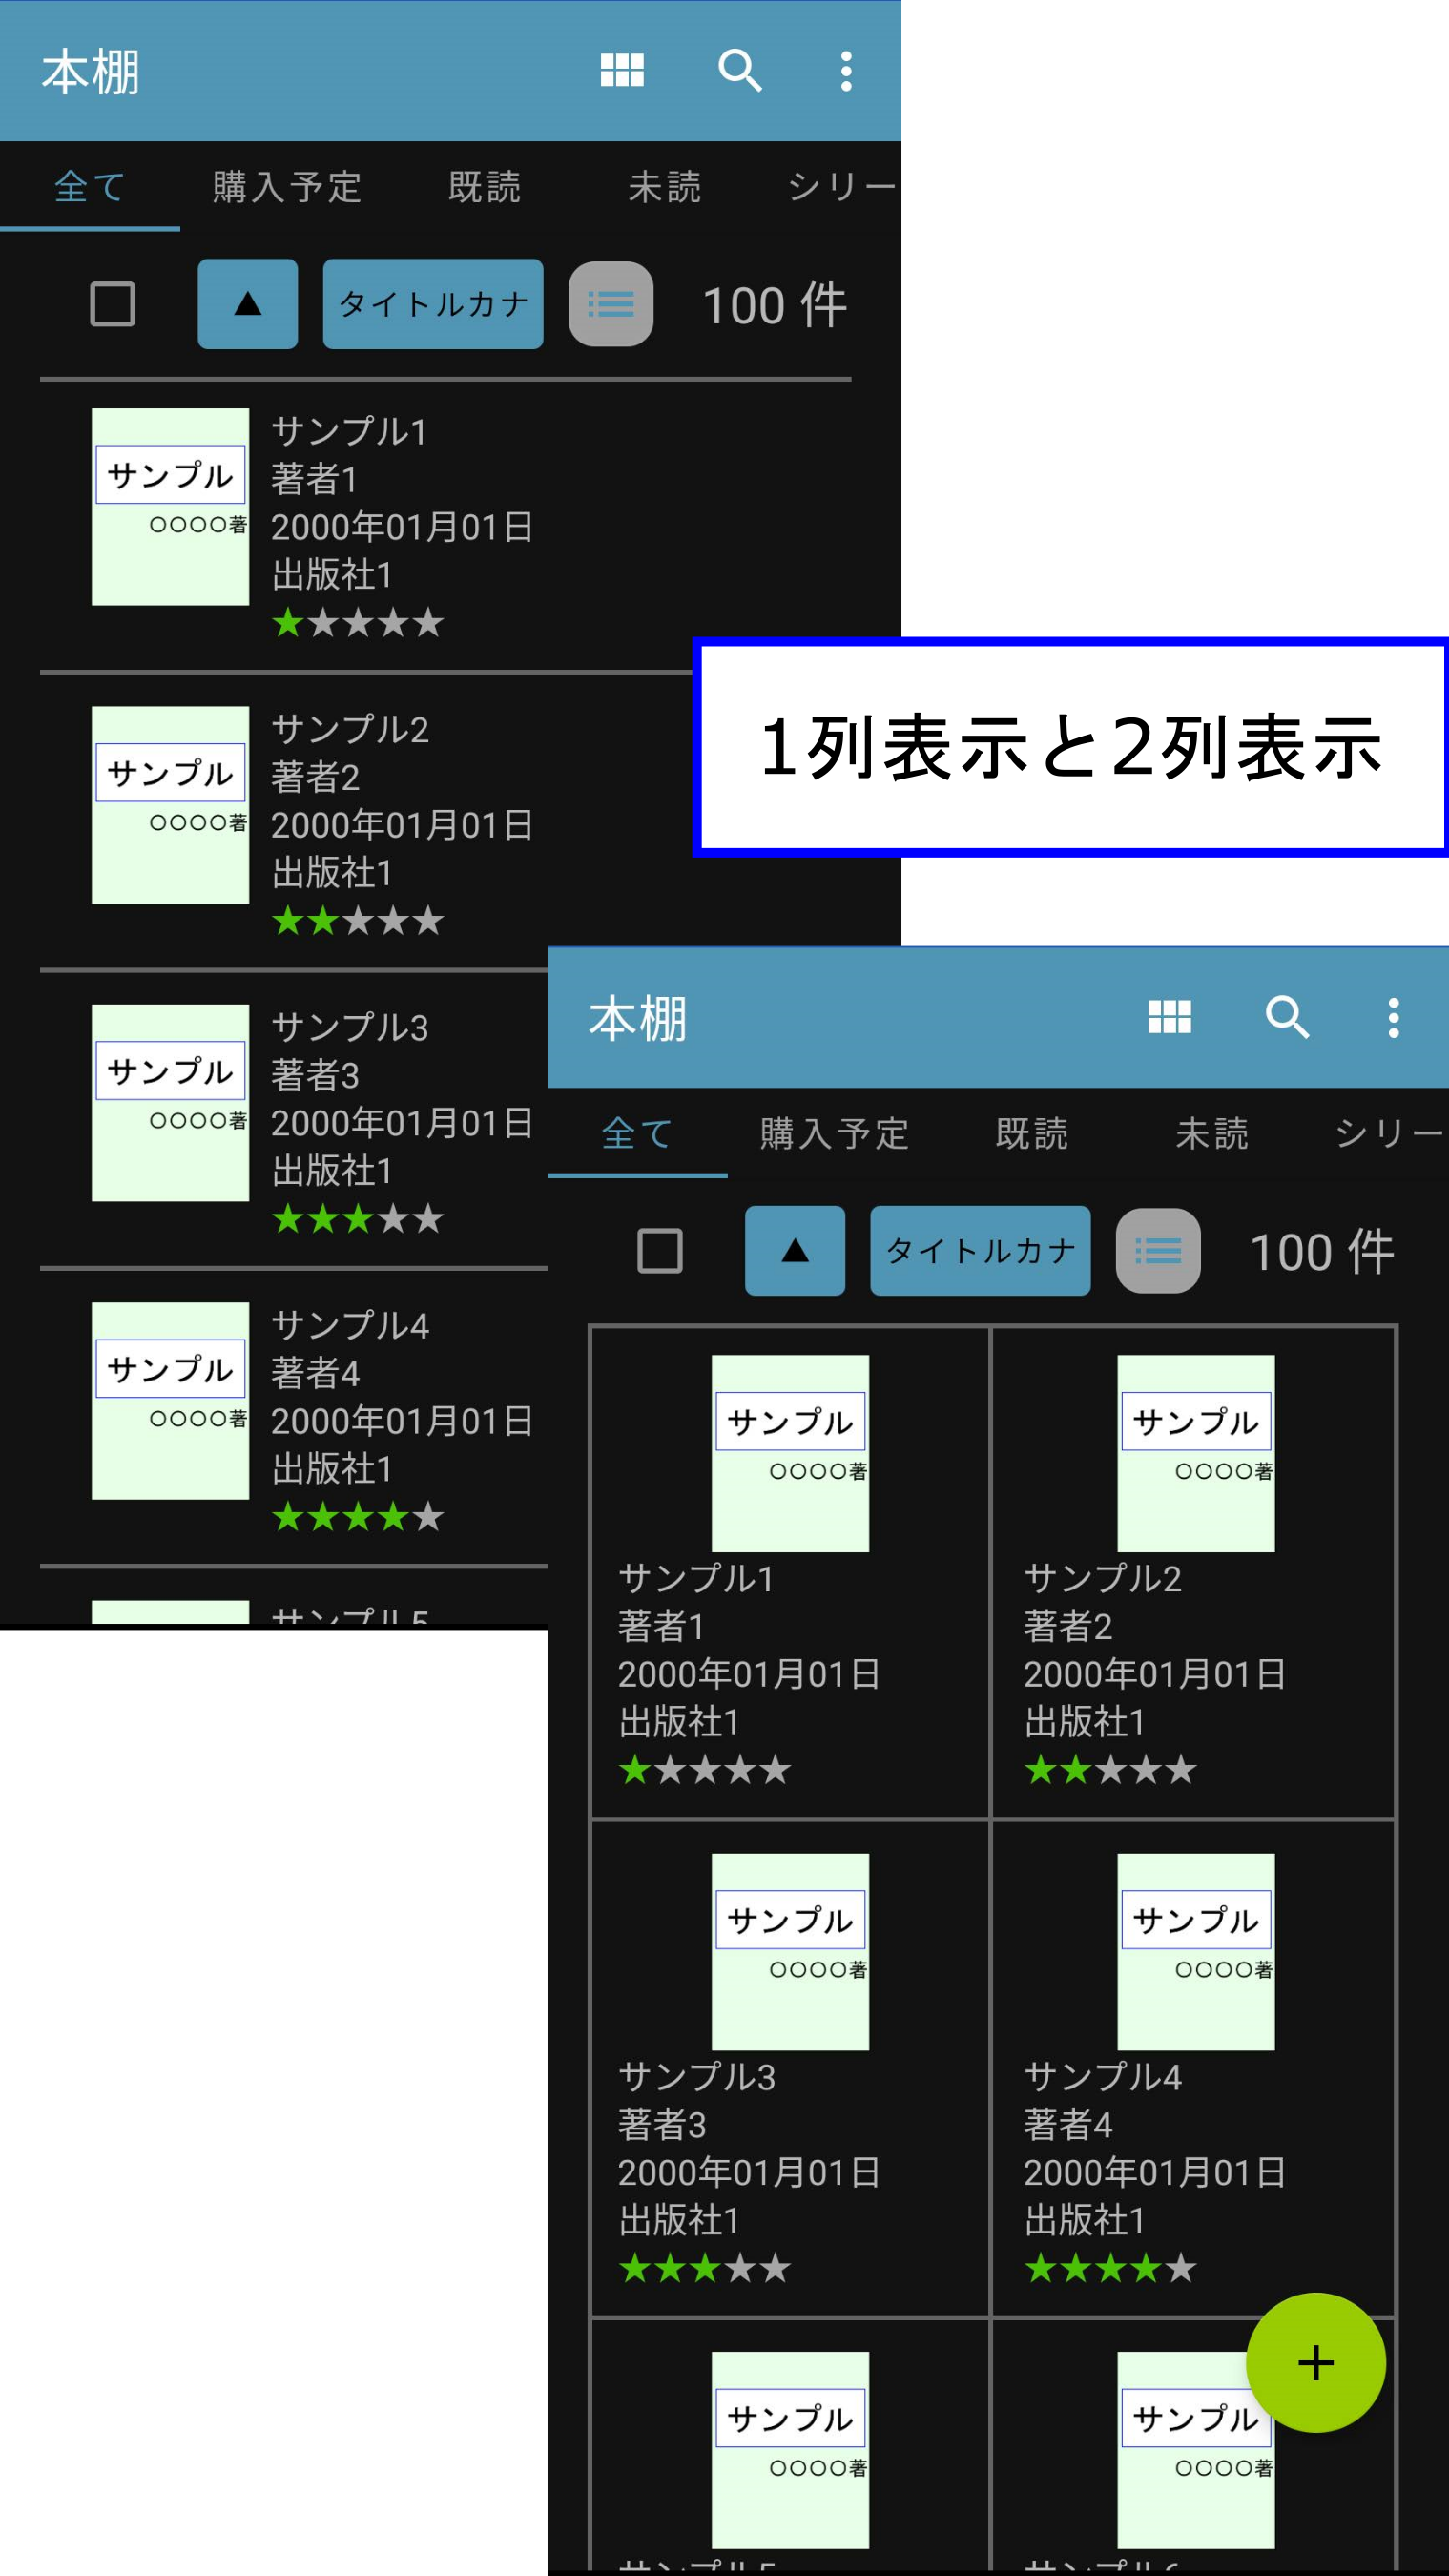This screenshot has width=1449, height=2576.
Task: Open タイトルカナ sort dropdown in top-left screen
Action: [433, 304]
